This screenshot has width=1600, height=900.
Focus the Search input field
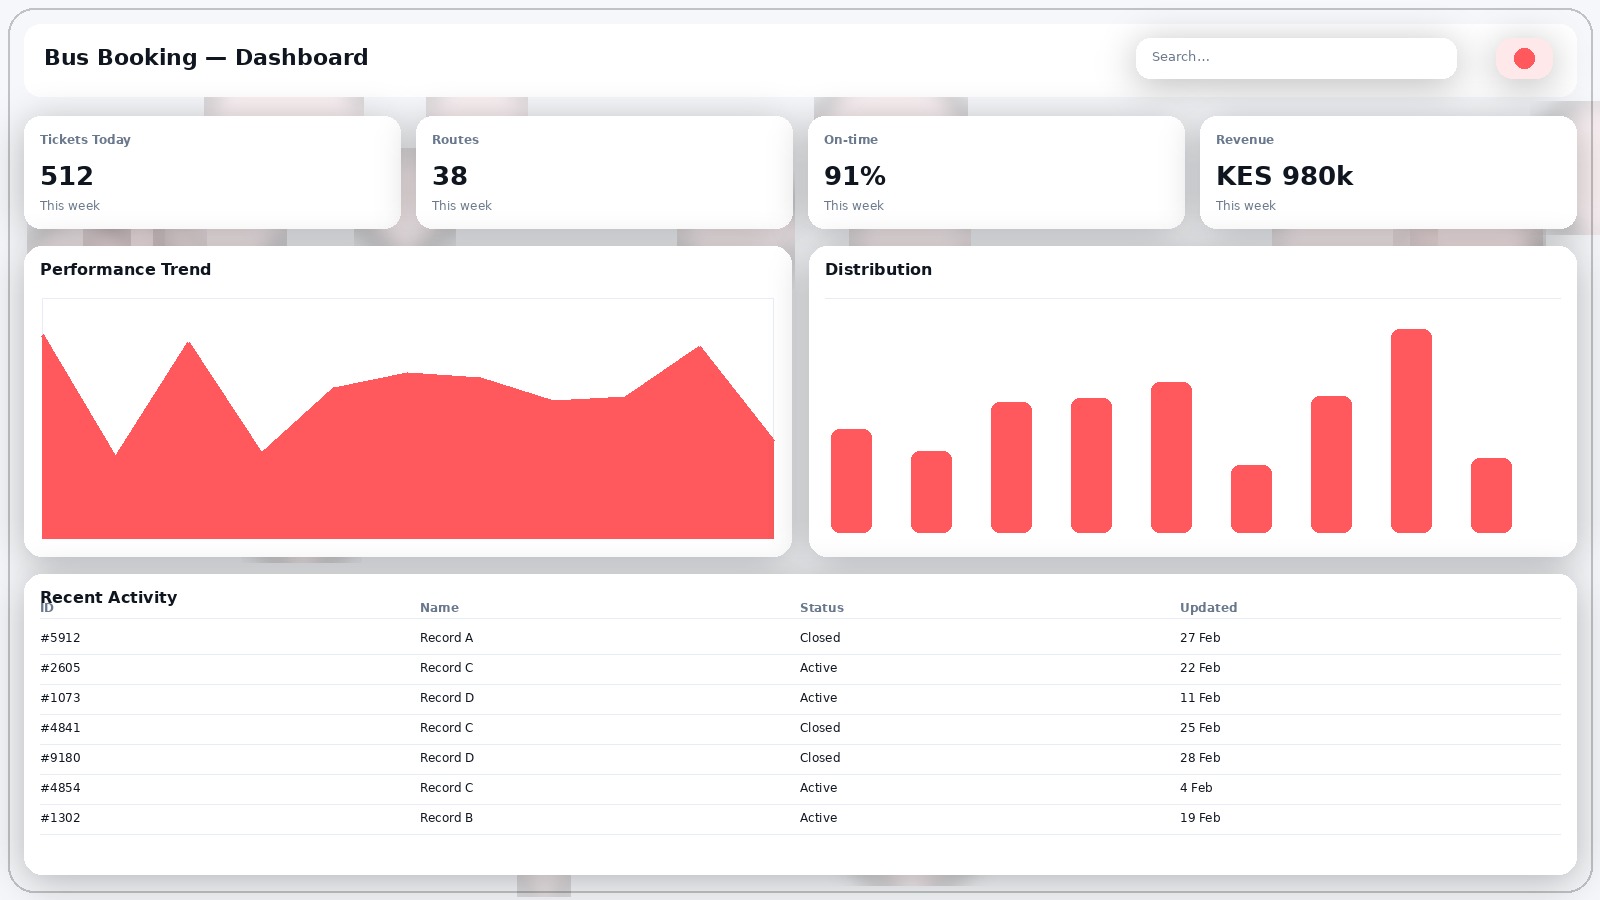tap(1295, 58)
